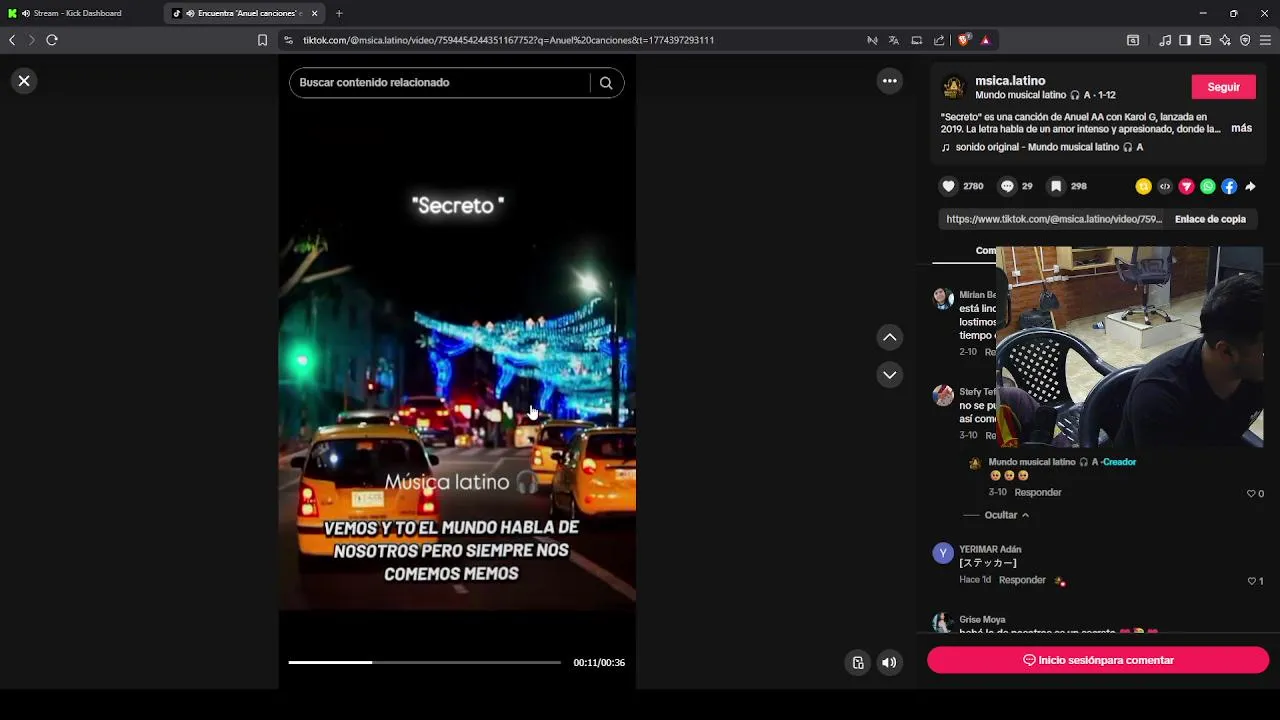Image resolution: width=1280 pixels, height=720 pixels.
Task: Toggle auto-scroll icon next to volume
Action: point(858,662)
